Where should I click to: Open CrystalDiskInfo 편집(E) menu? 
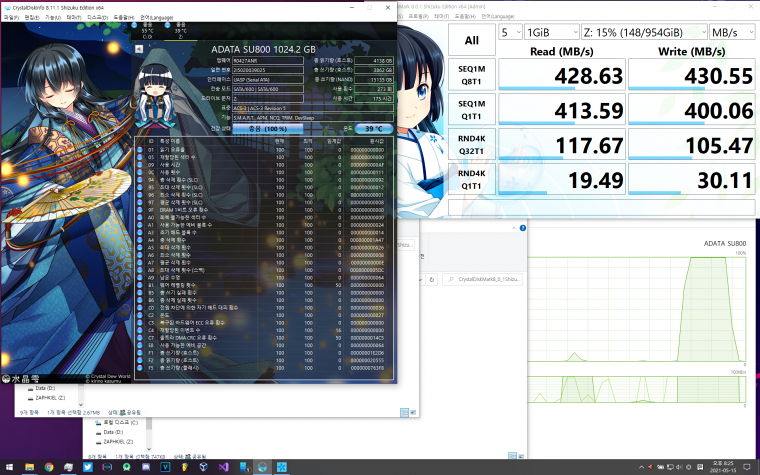pyautogui.click(x=32, y=17)
